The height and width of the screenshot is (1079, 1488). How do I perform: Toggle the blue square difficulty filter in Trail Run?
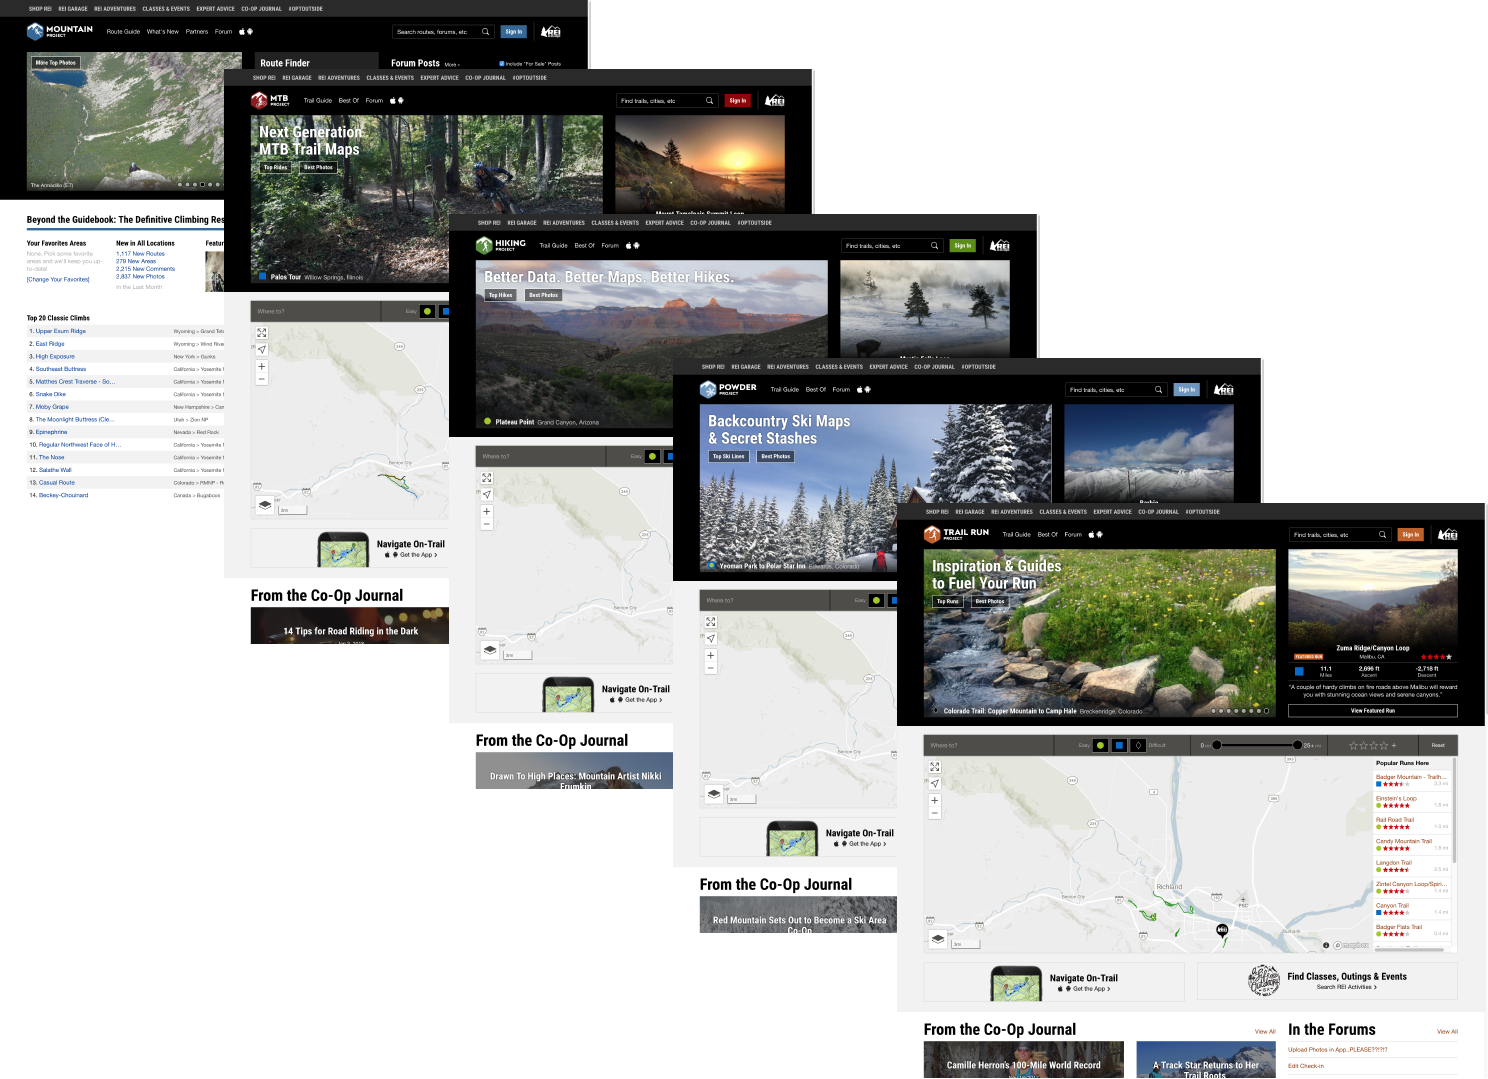pyautogui.click(x=1120, y=745)
